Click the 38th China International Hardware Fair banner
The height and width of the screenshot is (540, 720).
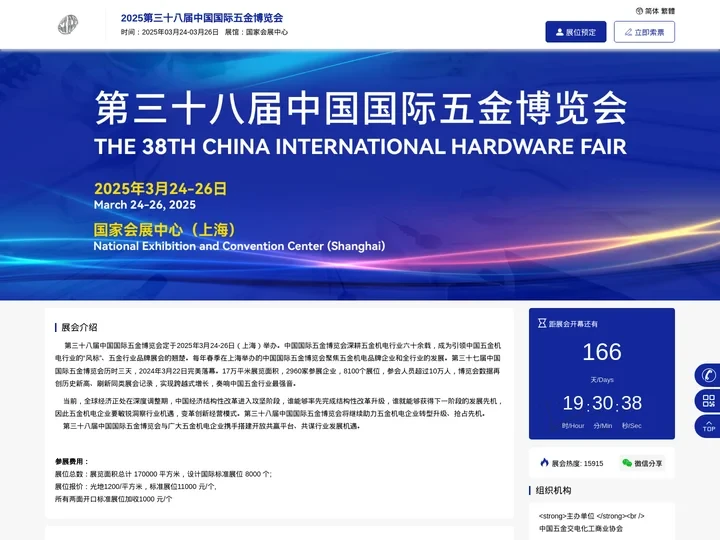tap(360, 175)
